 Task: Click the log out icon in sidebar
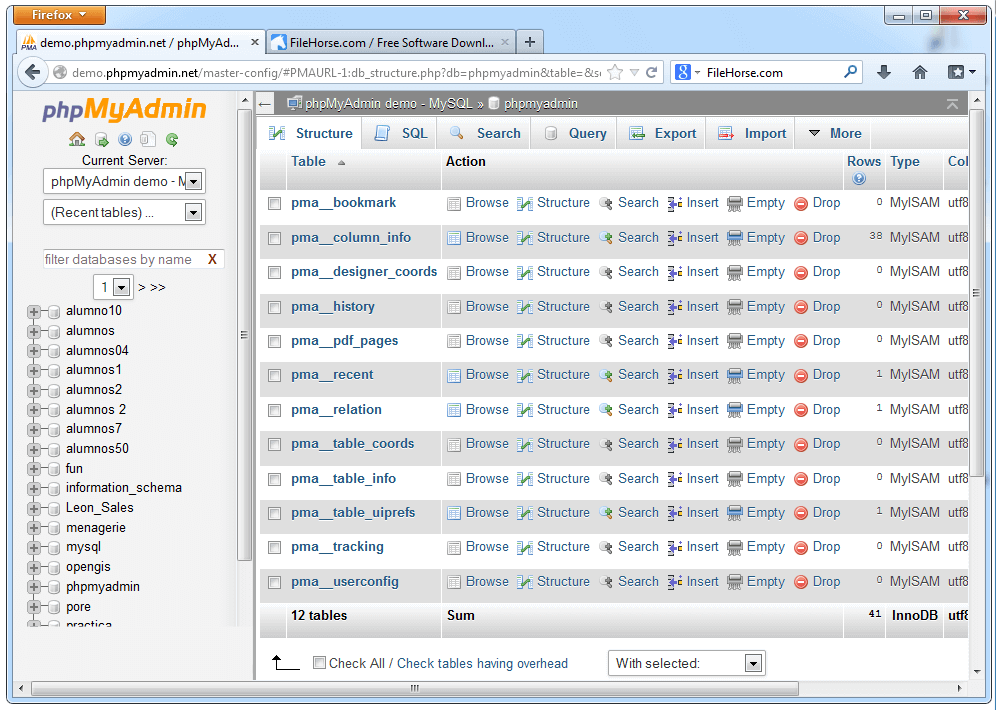point(101,140)
